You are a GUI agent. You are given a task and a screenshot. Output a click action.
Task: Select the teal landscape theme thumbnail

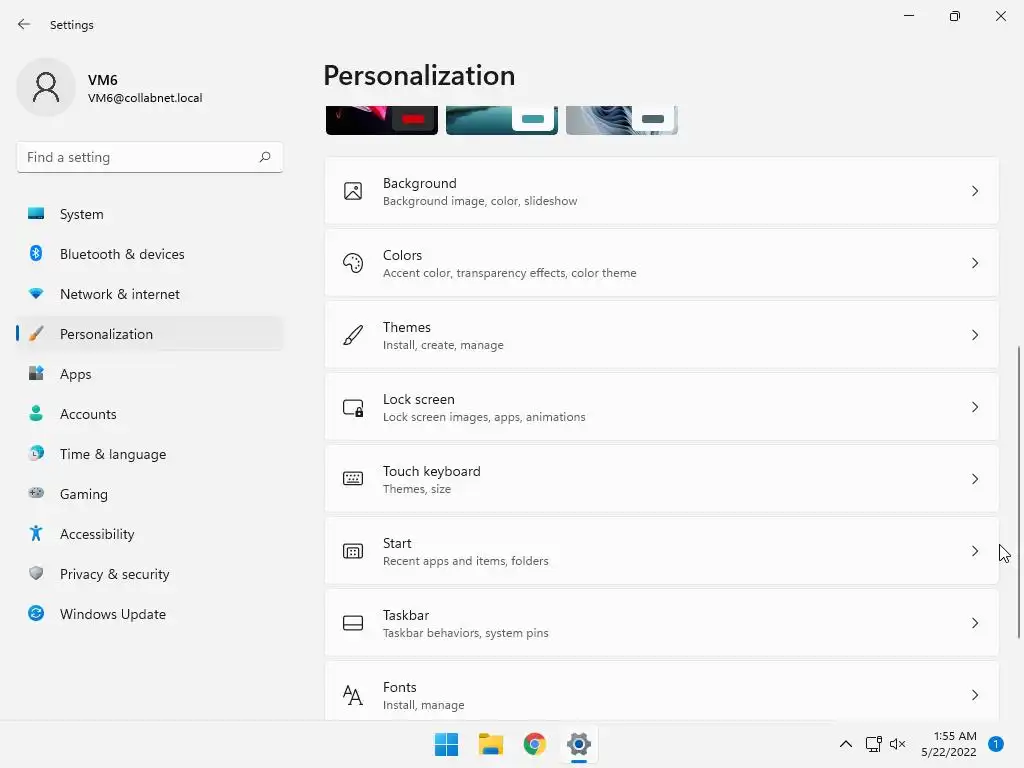point(502,120)
